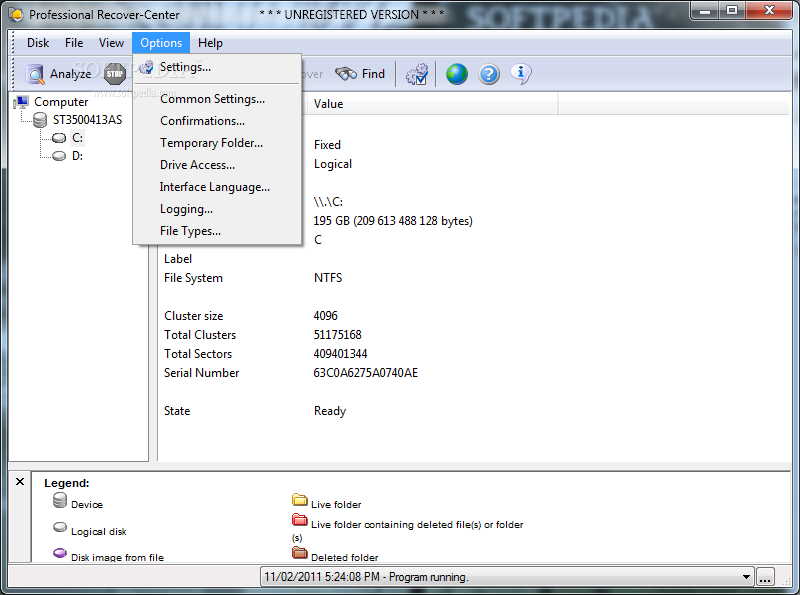Viewport: 800px width, 595px height.
Task: Open the status log dropdown arrow
Action: [x=746, y=577]
